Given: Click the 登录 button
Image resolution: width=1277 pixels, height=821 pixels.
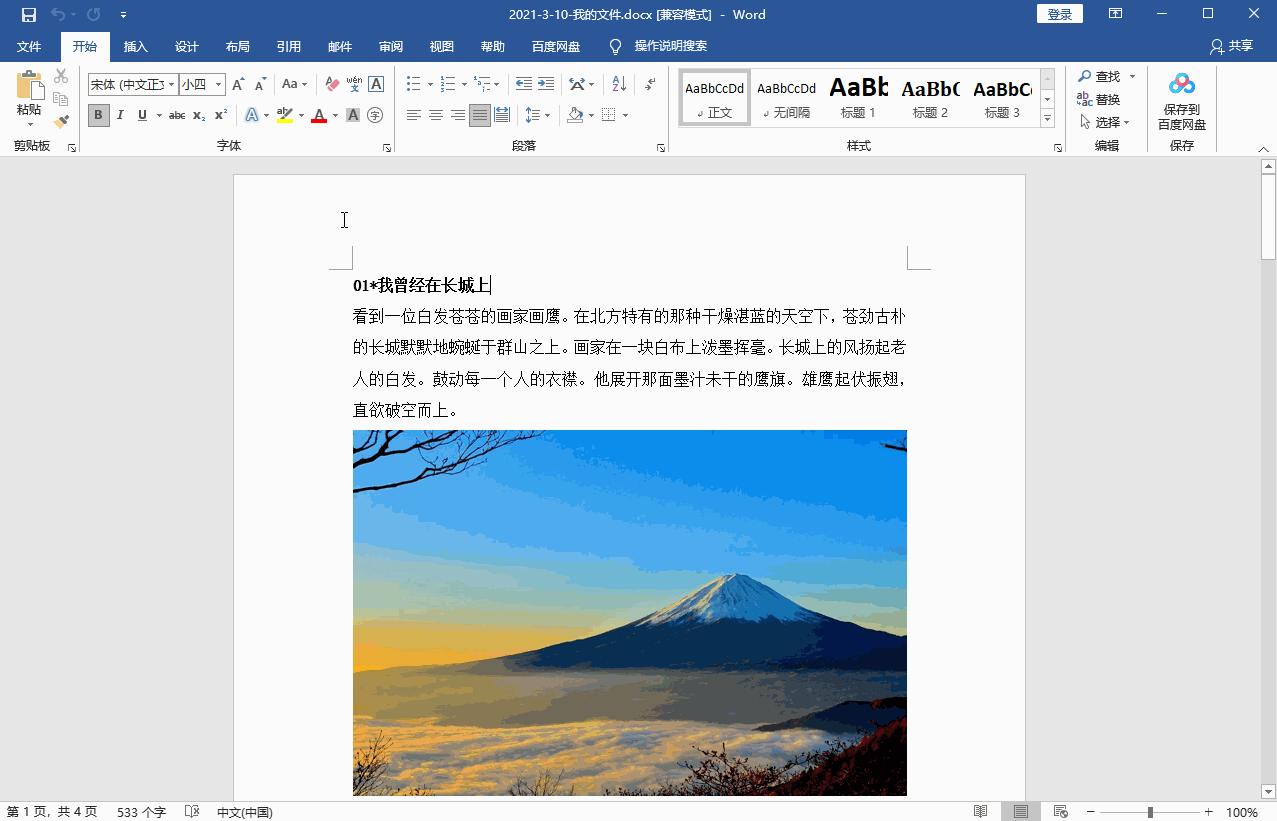Looking at the screenshot, I should [1058, 14].
